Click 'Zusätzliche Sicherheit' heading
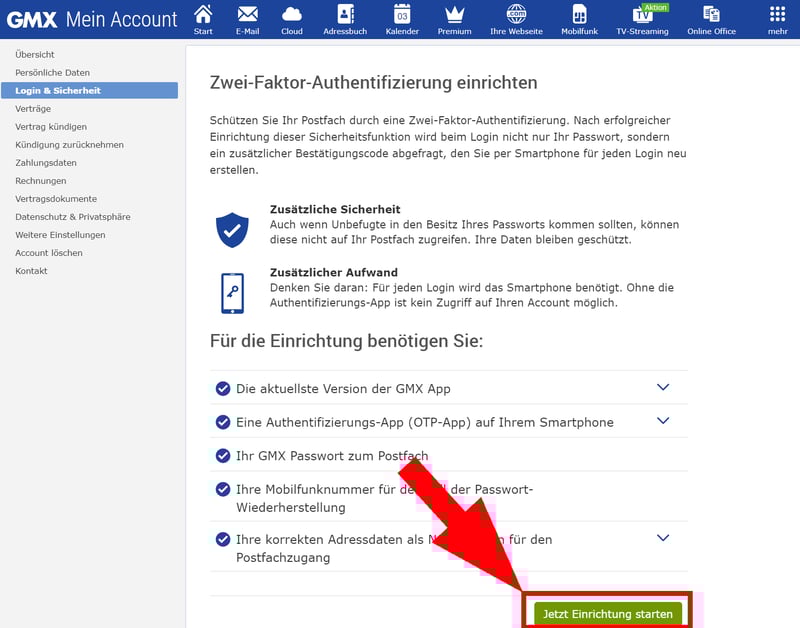The height and width of the screenshot is (628, 800). (335, 209)
